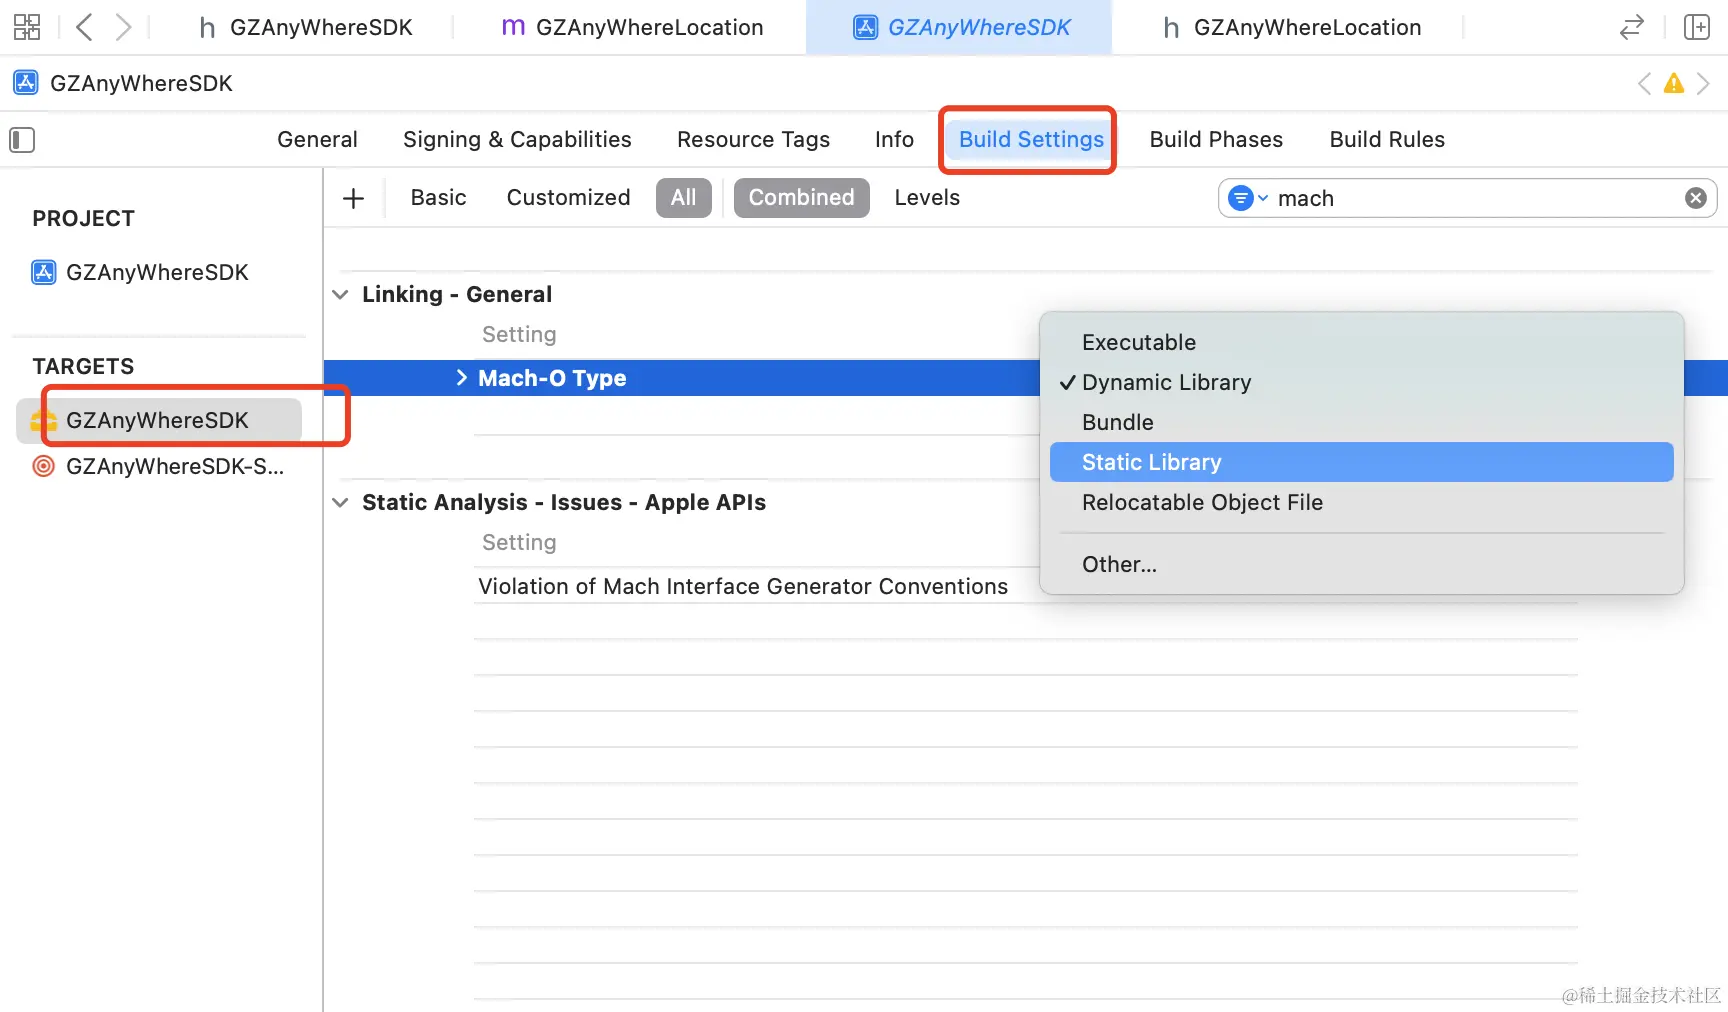This screenshot has width=1728, height=1012.
Task: Click the mach search filter field
Action: pos(1470,198)
